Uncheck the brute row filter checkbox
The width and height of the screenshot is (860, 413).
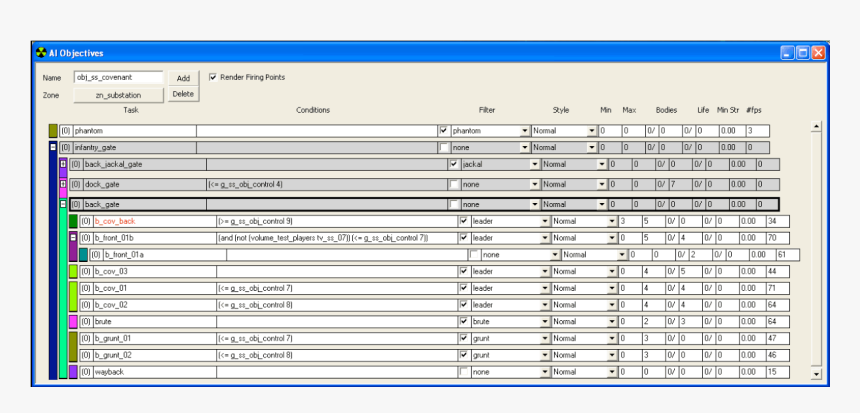pyautogui.click(x=464, y=322)
